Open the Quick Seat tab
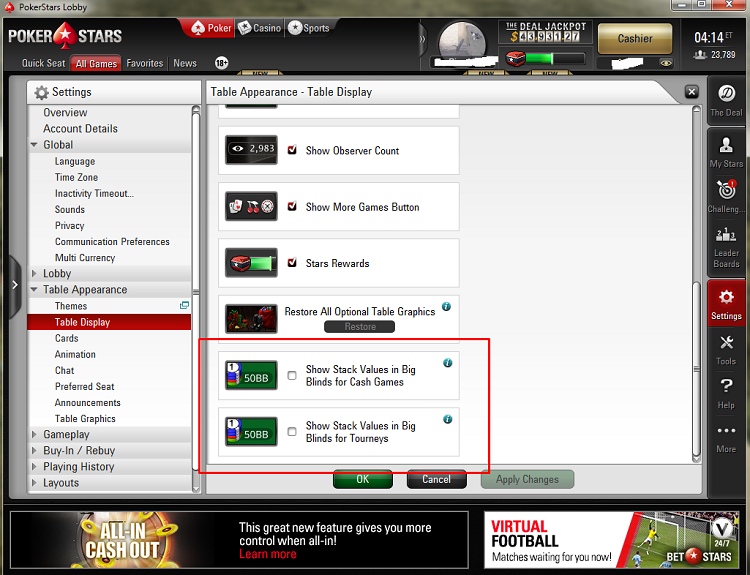The image size is (750, 575). point(43,63)
